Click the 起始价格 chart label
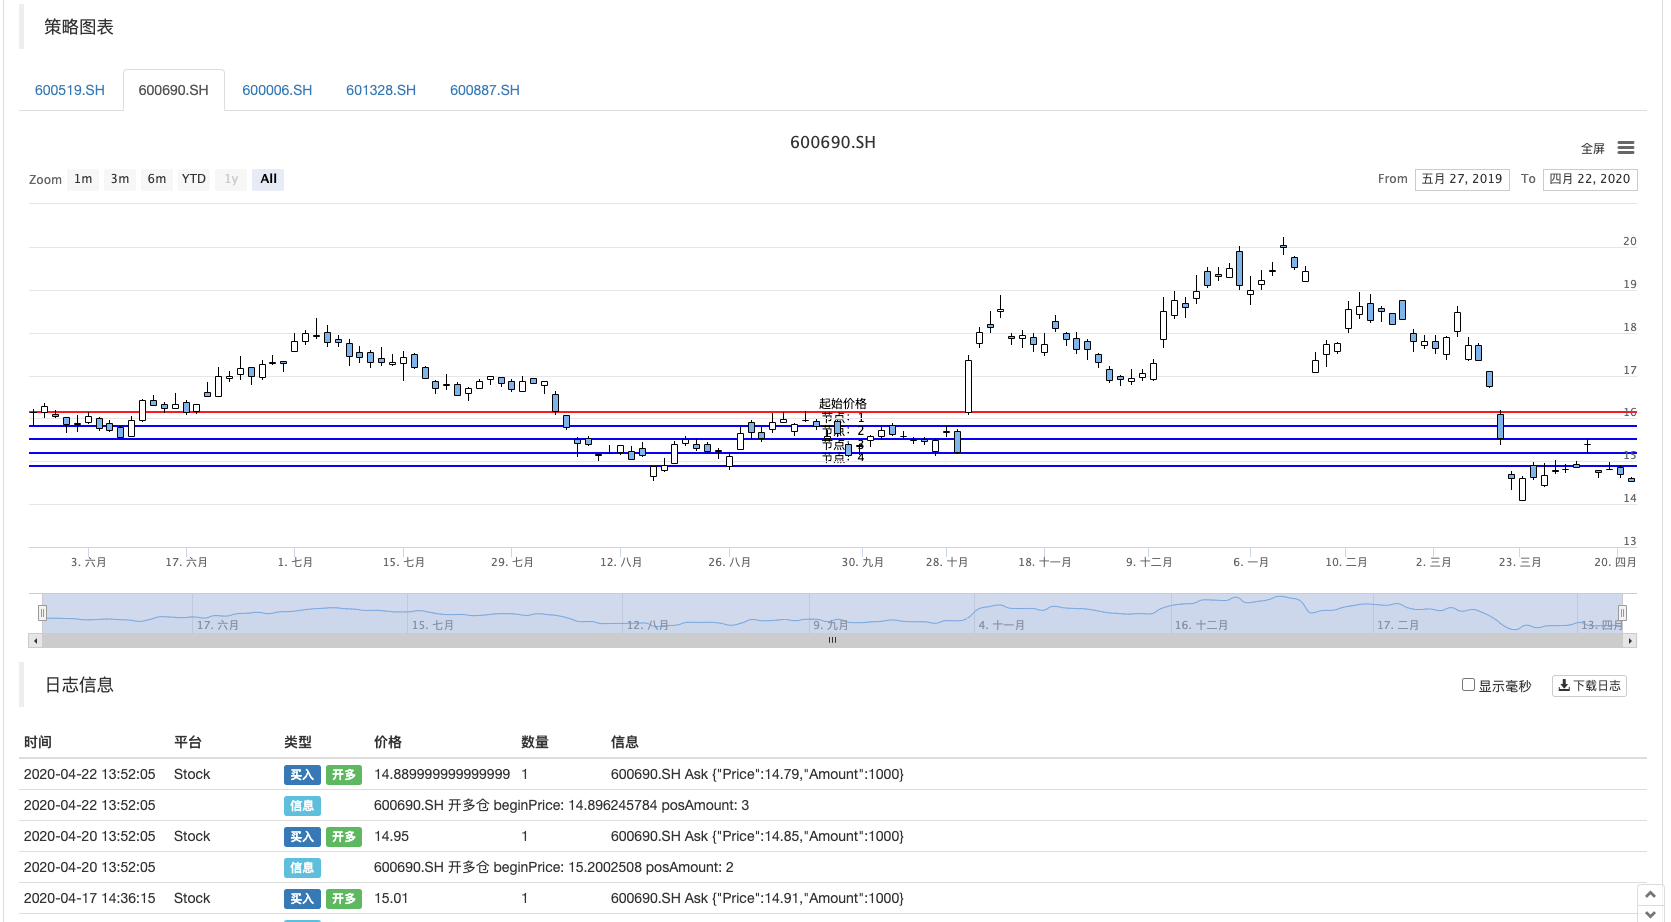 (x=843, y=404)
